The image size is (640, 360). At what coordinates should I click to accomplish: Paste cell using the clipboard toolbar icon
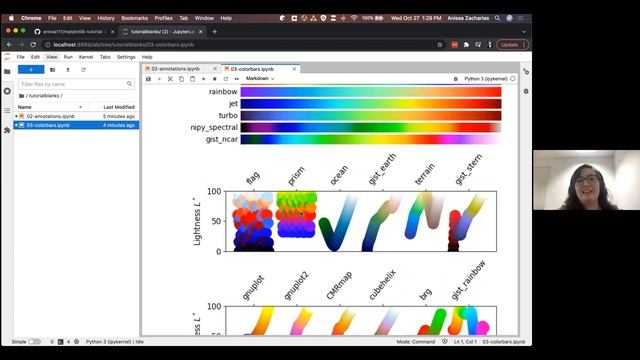[x=193, y=79]
